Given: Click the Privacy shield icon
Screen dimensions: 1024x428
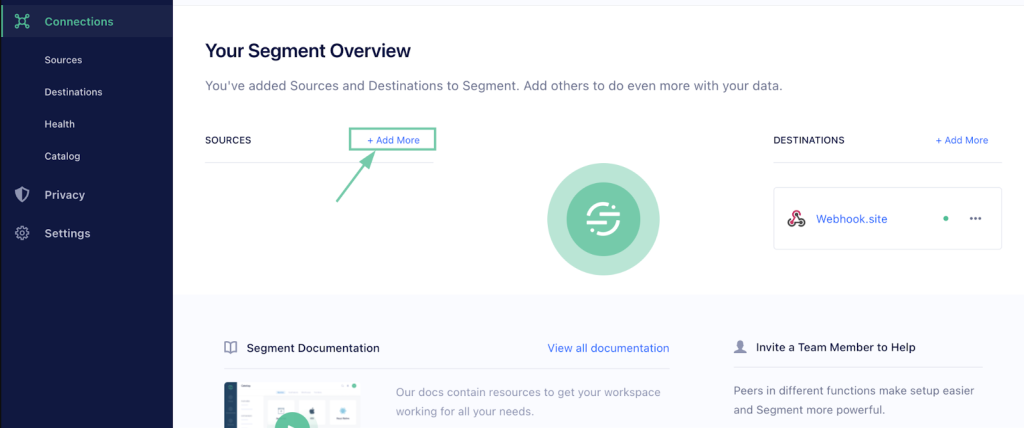Looking at the screenshot, I should [x=22, y=195].
